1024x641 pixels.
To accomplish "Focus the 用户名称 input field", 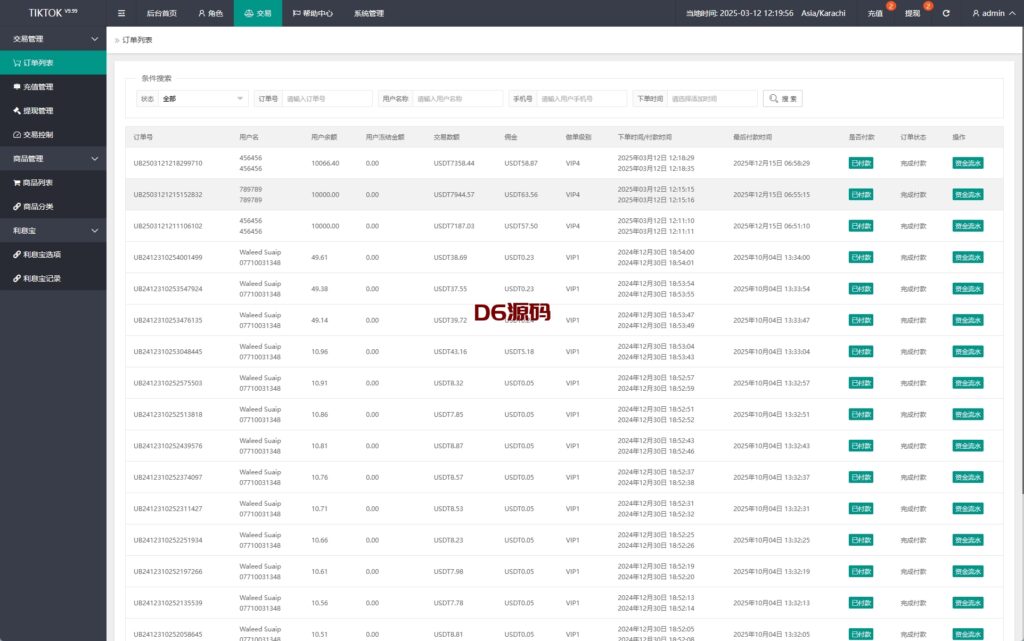I will pyautogui.click(x=457, y=99).
